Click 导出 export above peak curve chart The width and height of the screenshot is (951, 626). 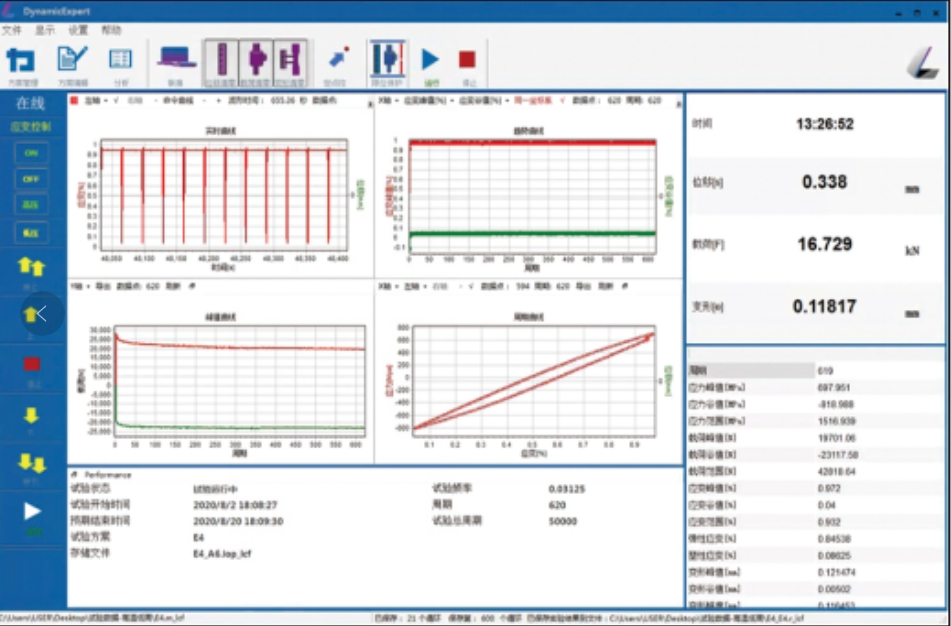coord(102,285)
